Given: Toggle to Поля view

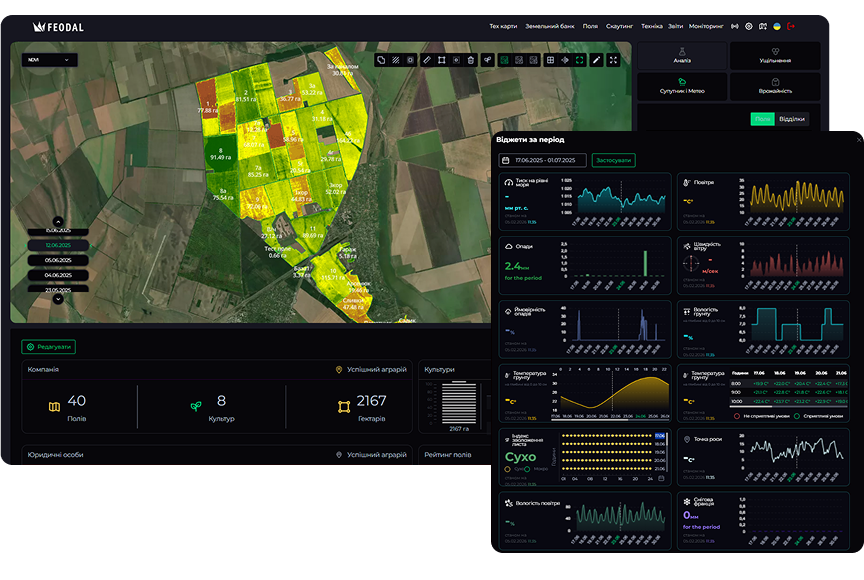Looking at the screenshot, I should click(763, 119).
